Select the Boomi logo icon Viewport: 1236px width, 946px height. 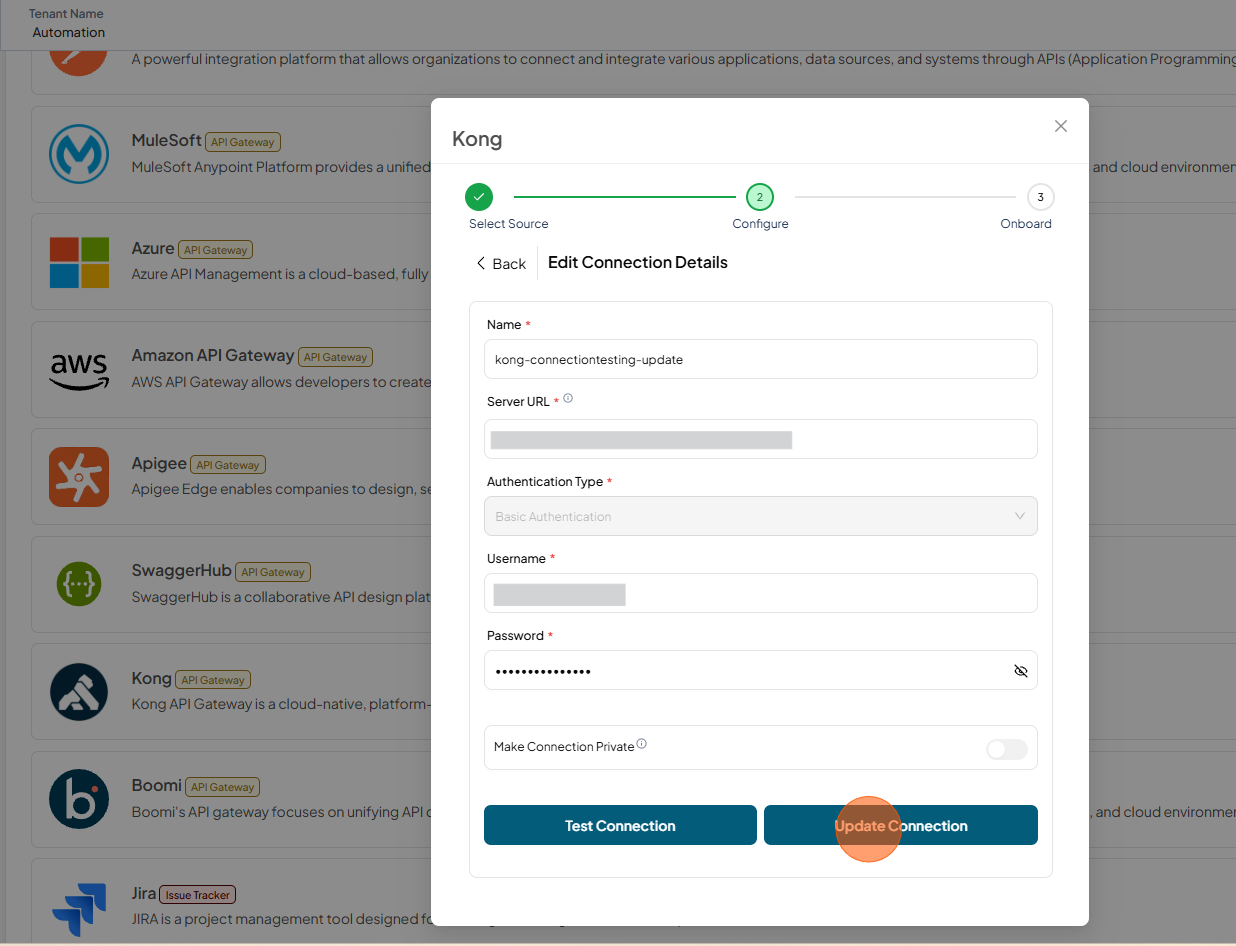(79, 800)
